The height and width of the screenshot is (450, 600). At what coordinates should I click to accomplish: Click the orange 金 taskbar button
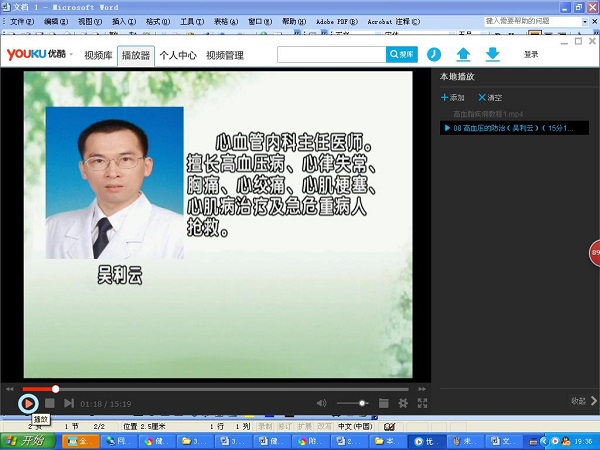[81, 441]
